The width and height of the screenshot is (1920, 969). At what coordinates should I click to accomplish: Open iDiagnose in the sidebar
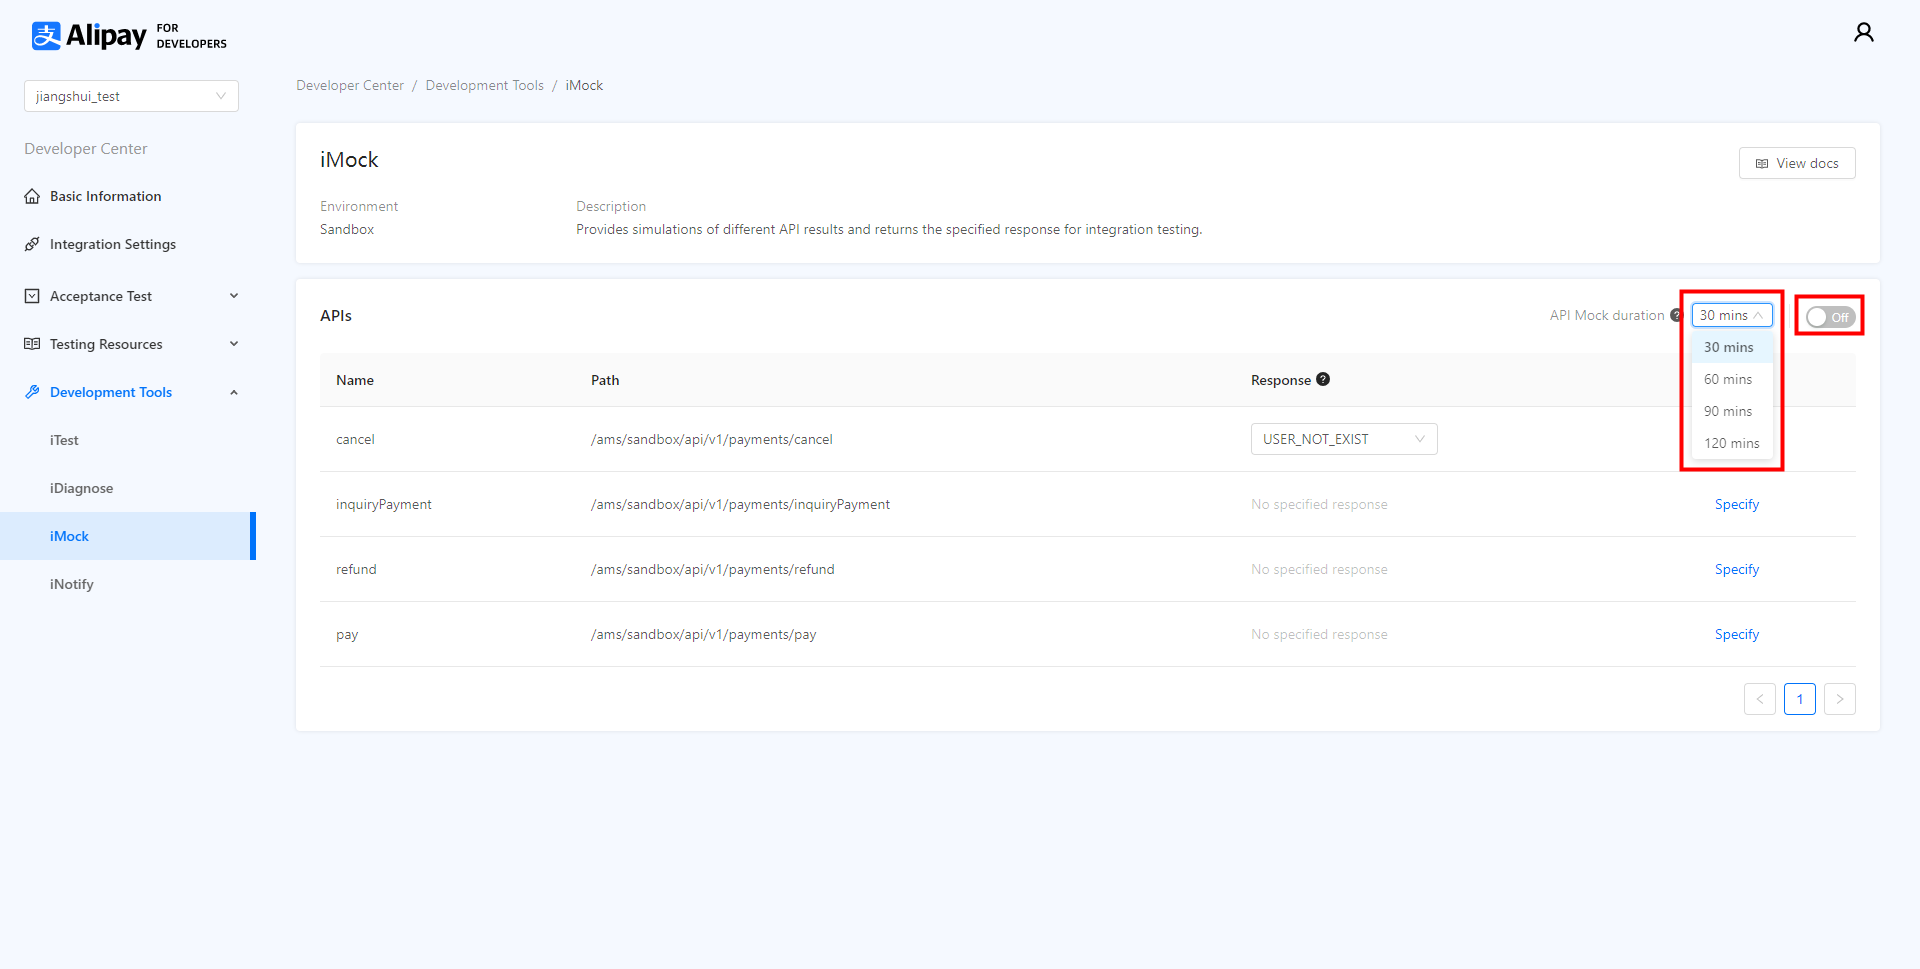(81, 488)
